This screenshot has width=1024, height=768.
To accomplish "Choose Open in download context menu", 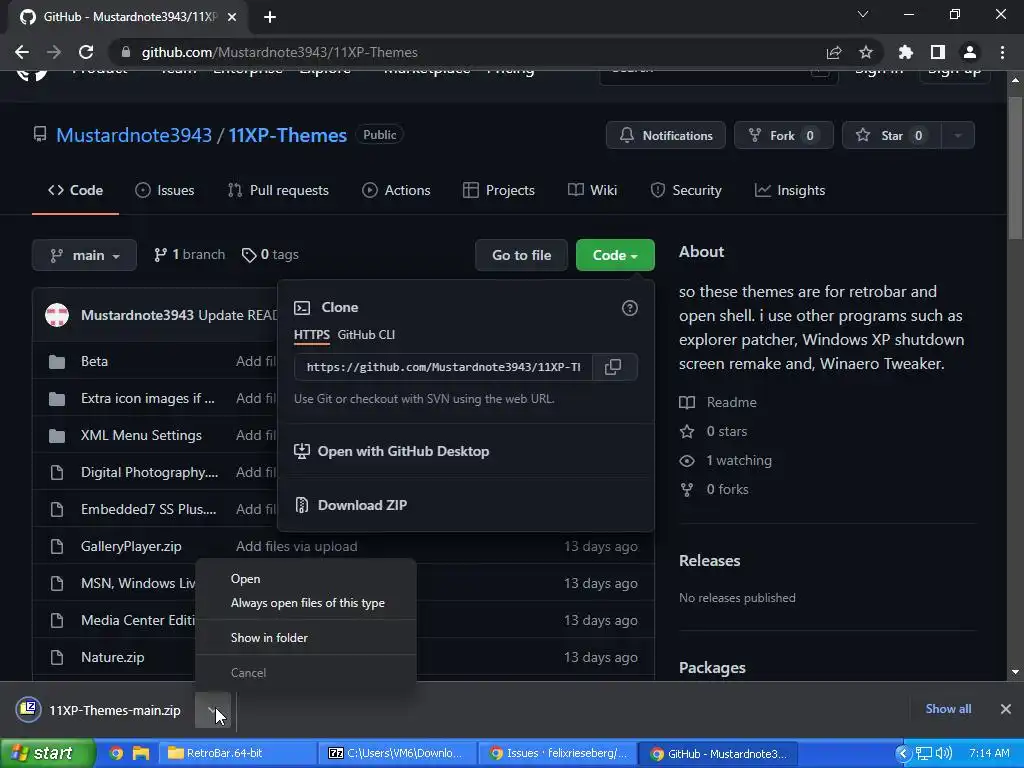I will point(306,579).
